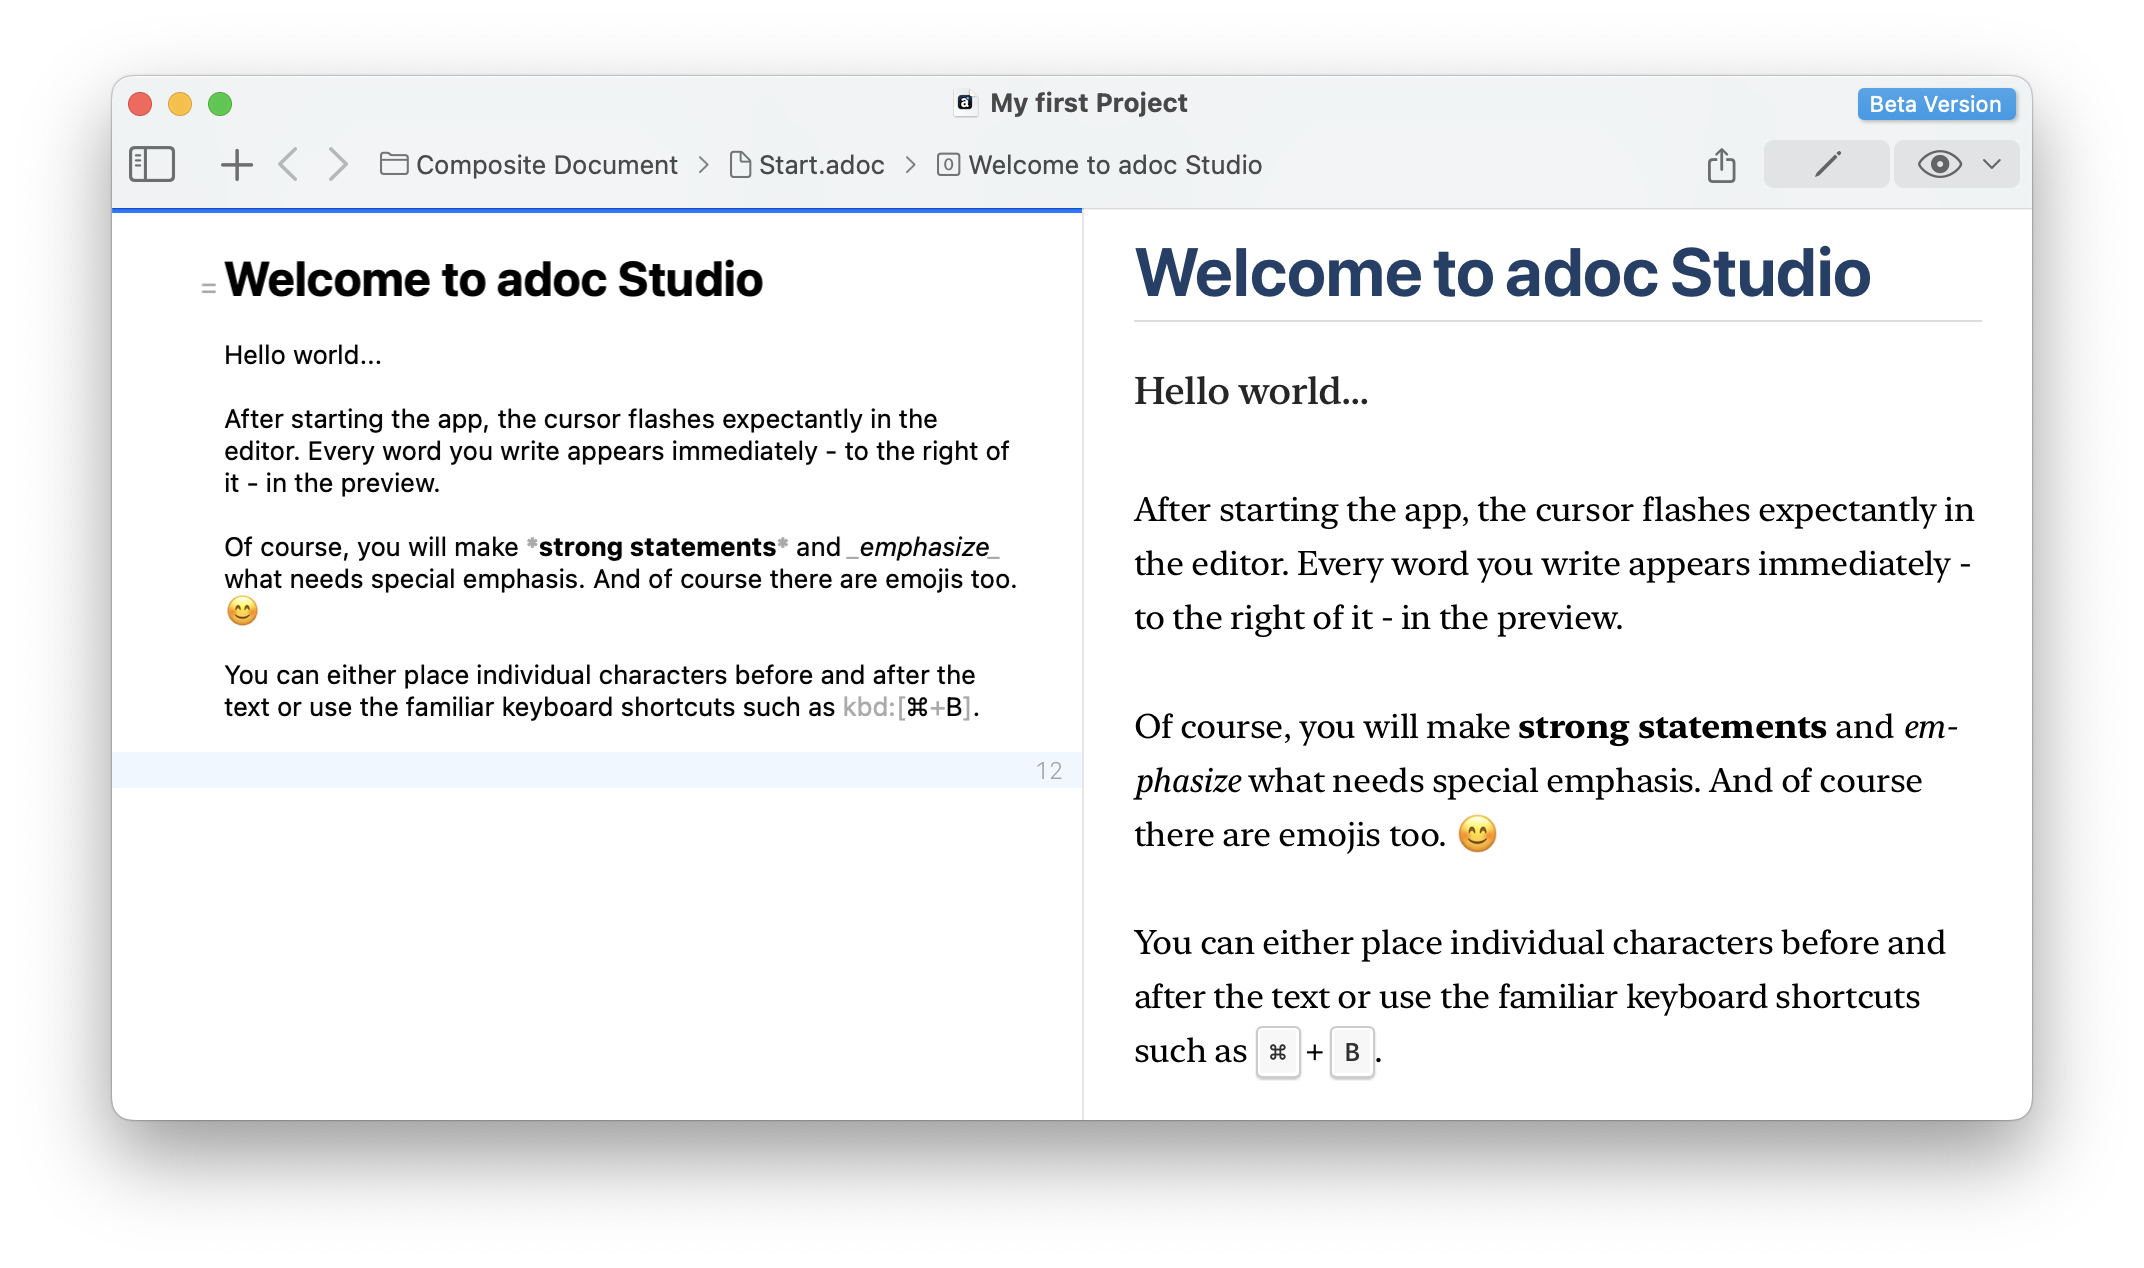Image resolution: width=2144 pixels, height=1268 pixels.
Task: Click the folder icon before Composite Document
Action: (x=394, y=164)
